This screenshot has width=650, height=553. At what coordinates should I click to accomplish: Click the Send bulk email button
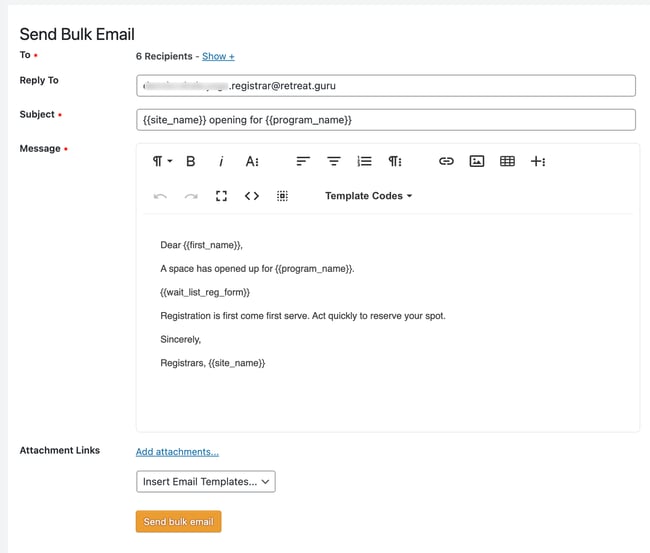(178, 521)
